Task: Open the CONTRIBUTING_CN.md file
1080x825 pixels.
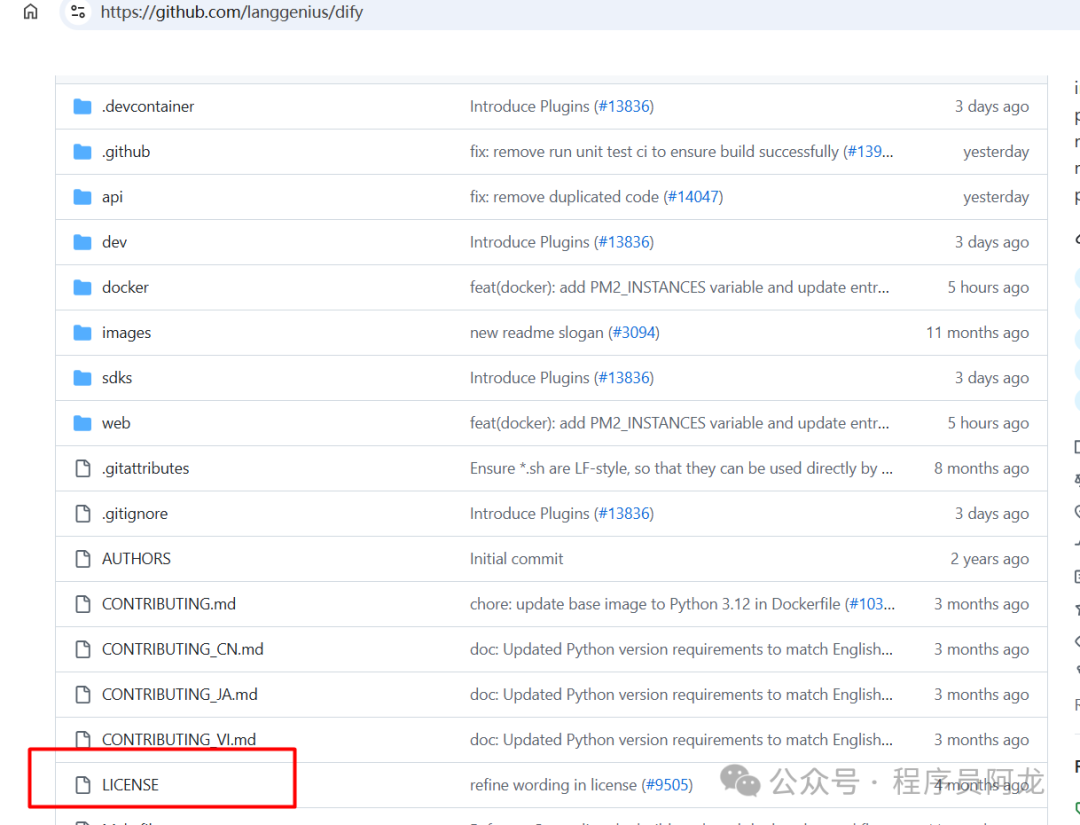Action: point(183,649)
